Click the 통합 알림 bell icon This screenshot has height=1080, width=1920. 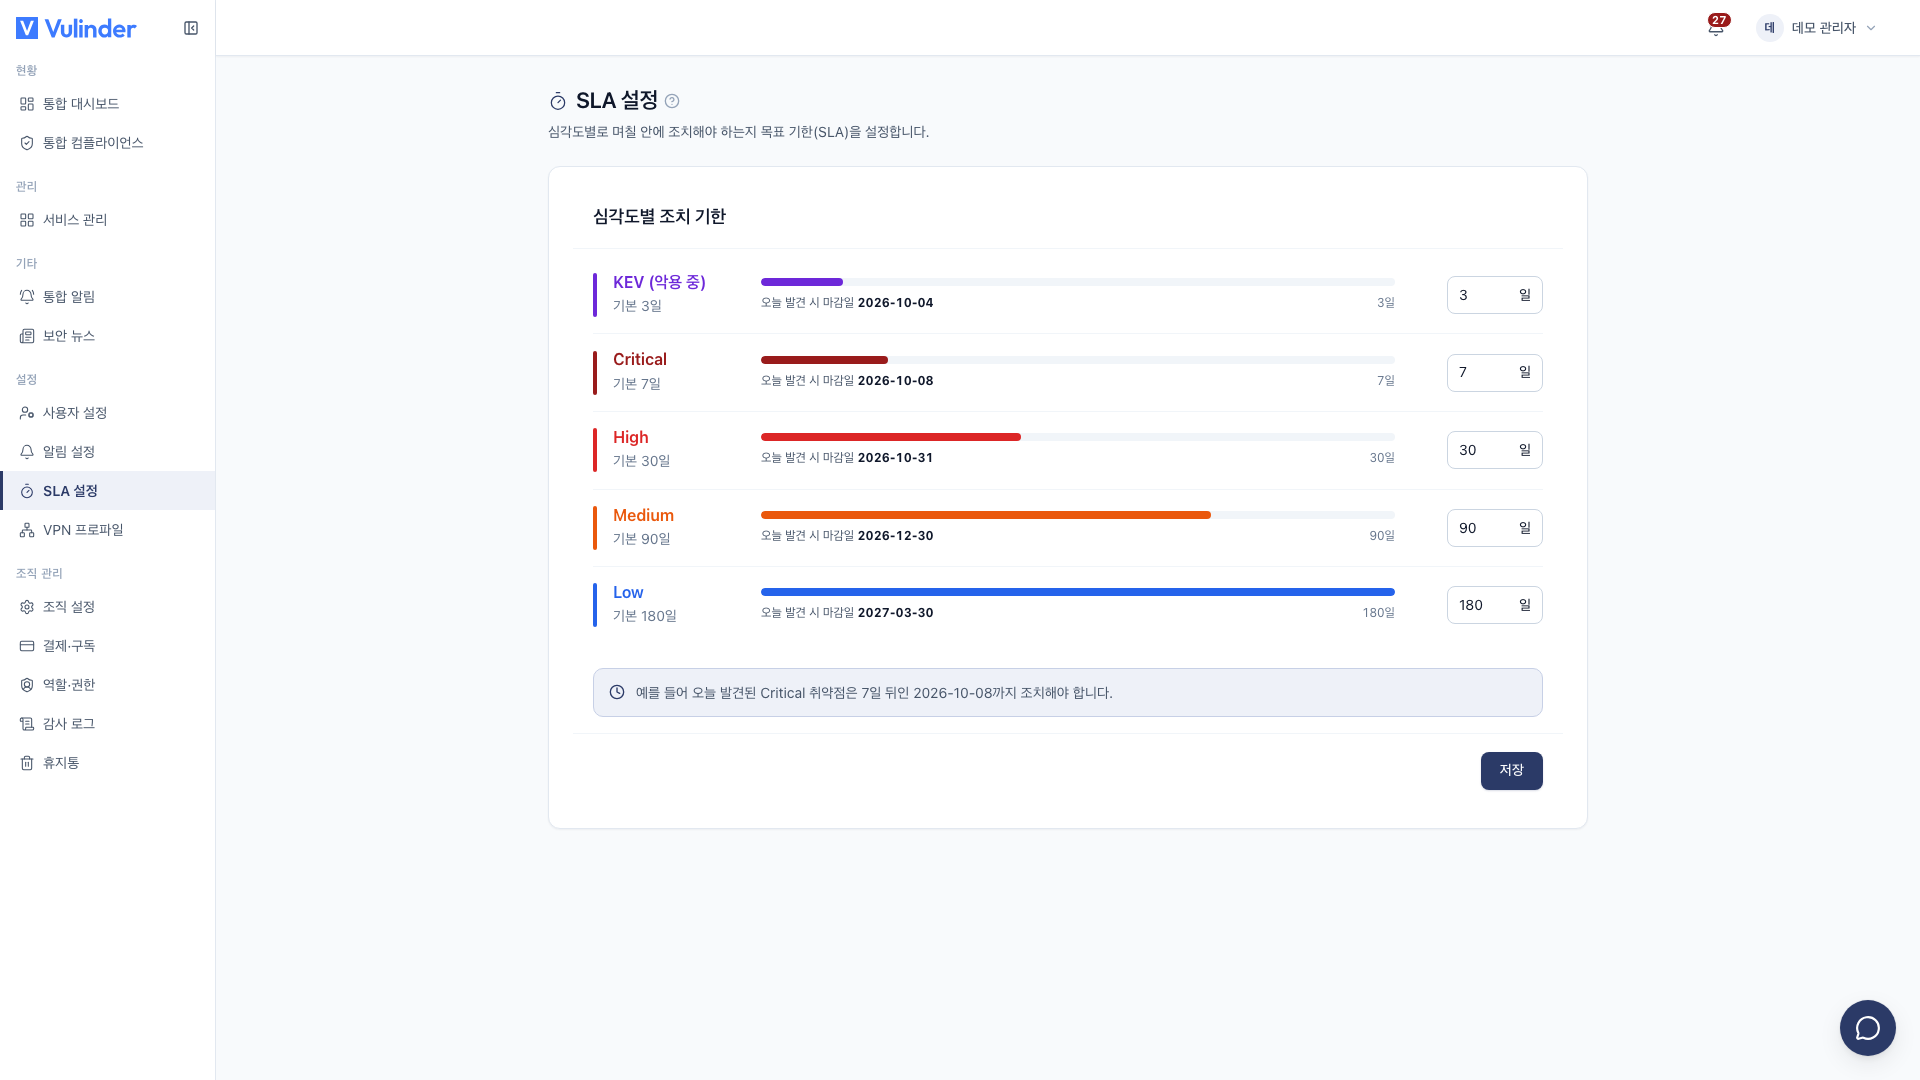click(27, 297)
